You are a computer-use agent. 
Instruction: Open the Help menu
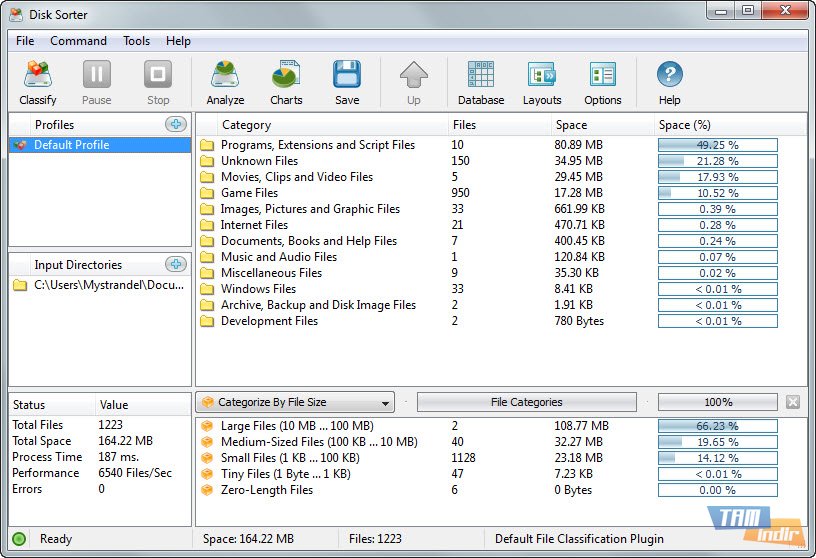coord(178,41)
